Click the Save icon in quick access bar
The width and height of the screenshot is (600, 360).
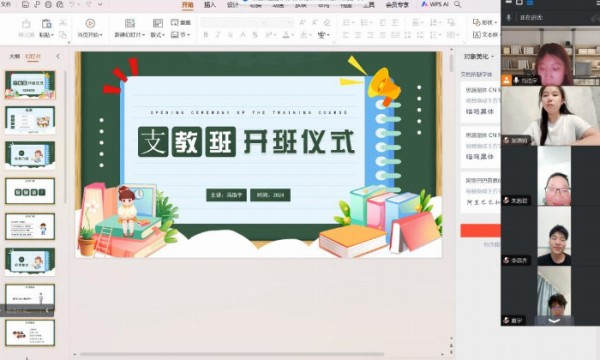click(x=25, y=5)
